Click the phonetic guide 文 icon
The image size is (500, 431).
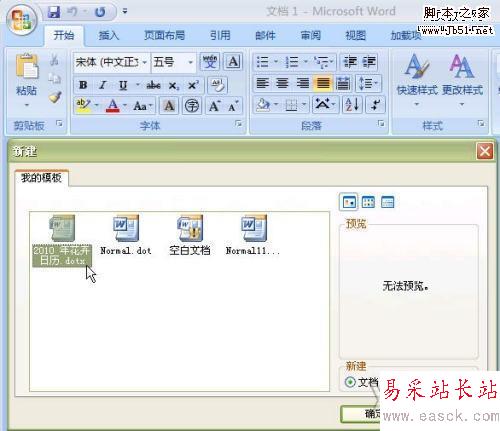pyautogui.click(x=210, y=62)
